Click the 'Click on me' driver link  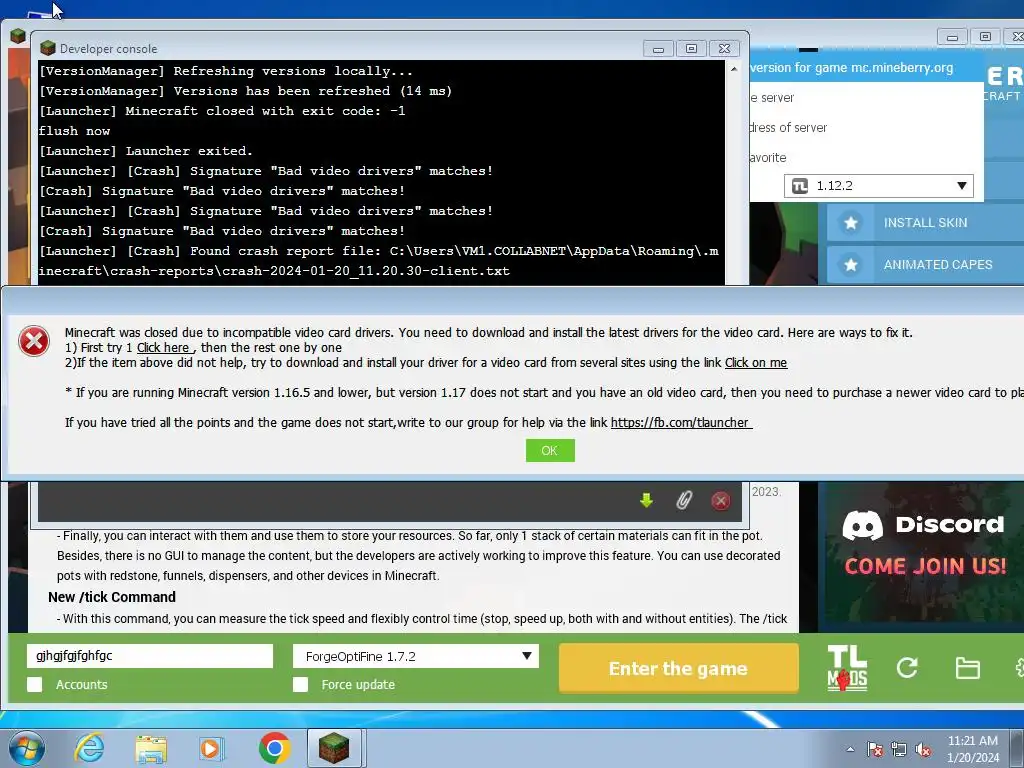756,362
